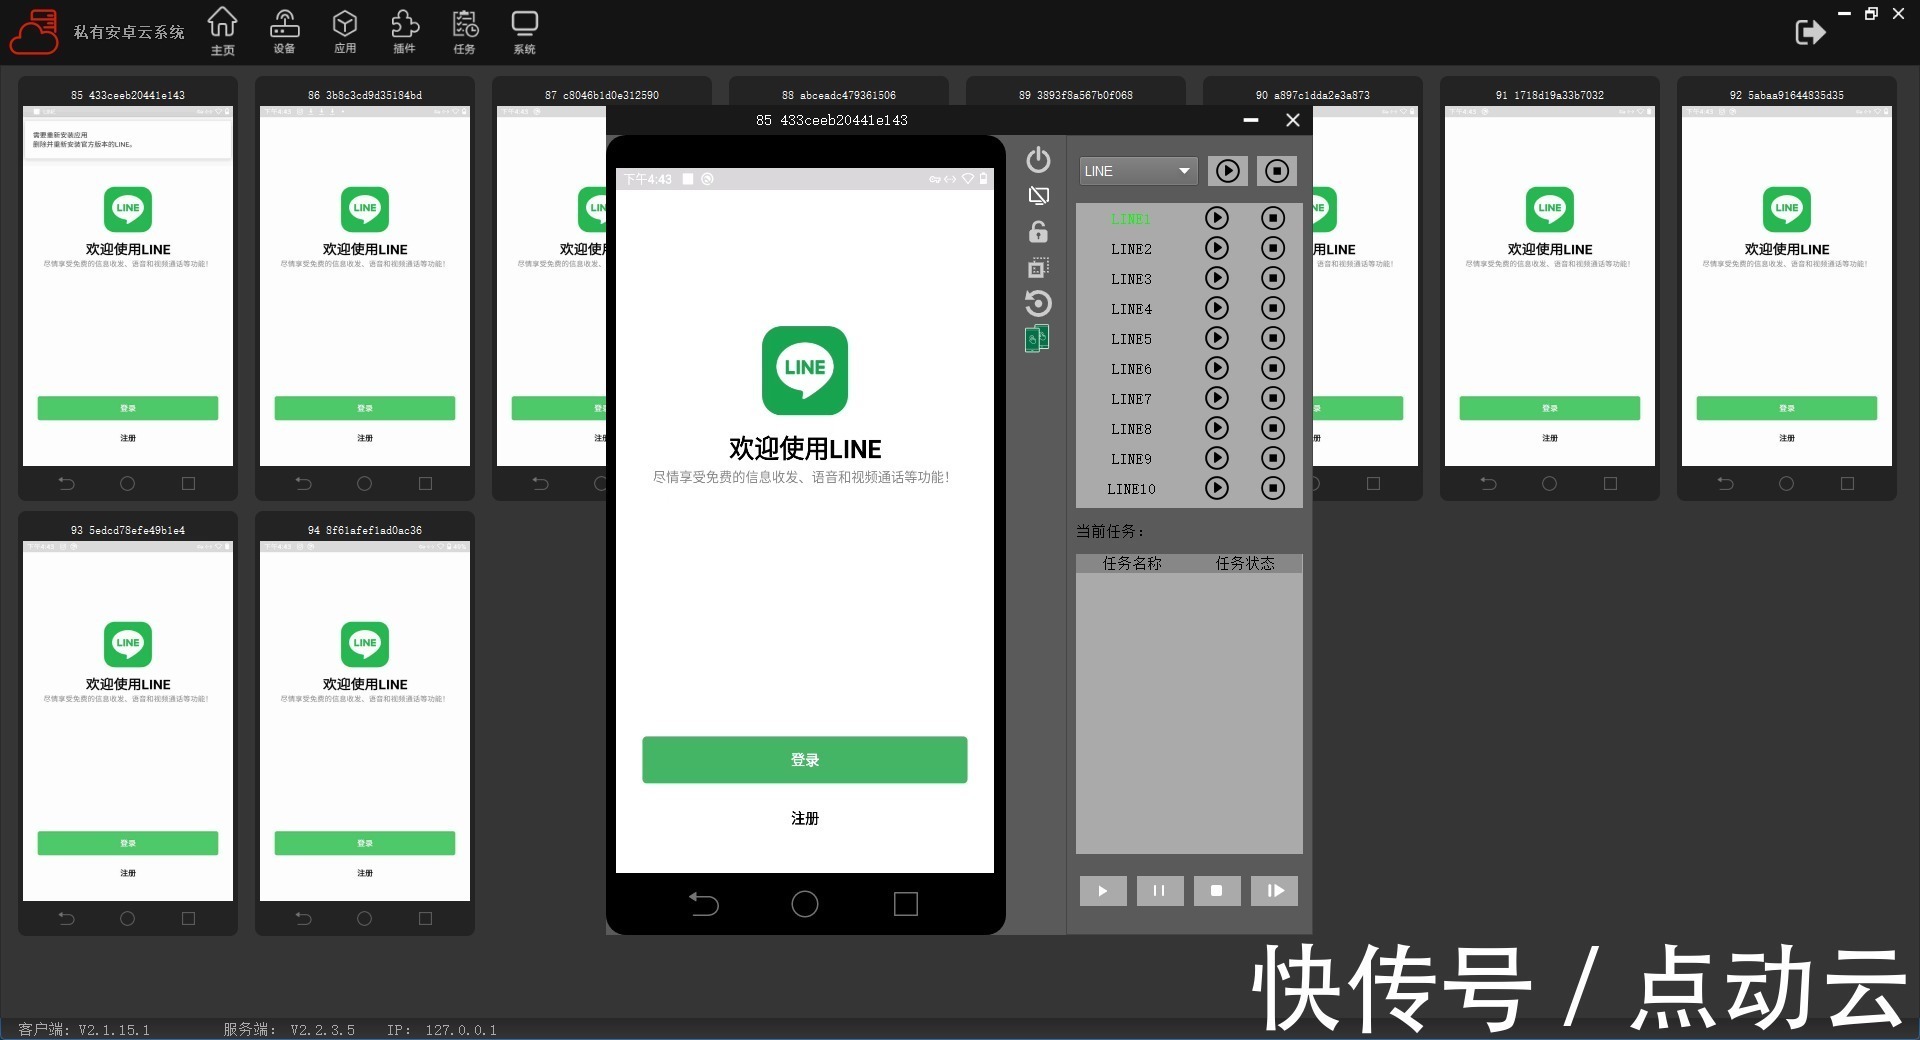This screenshot has height=1040, width=1920.
Task: Stop the LINE3 script
Action: [1273, 278]
